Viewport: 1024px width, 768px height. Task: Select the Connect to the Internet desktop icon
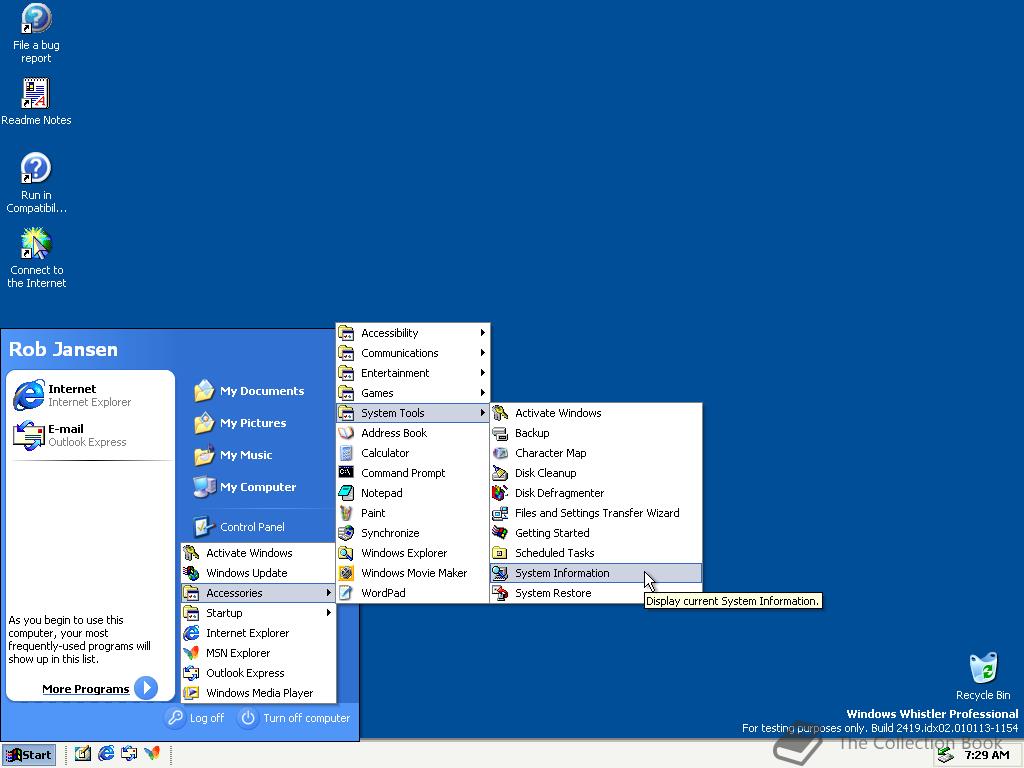(x=36, y=258)
